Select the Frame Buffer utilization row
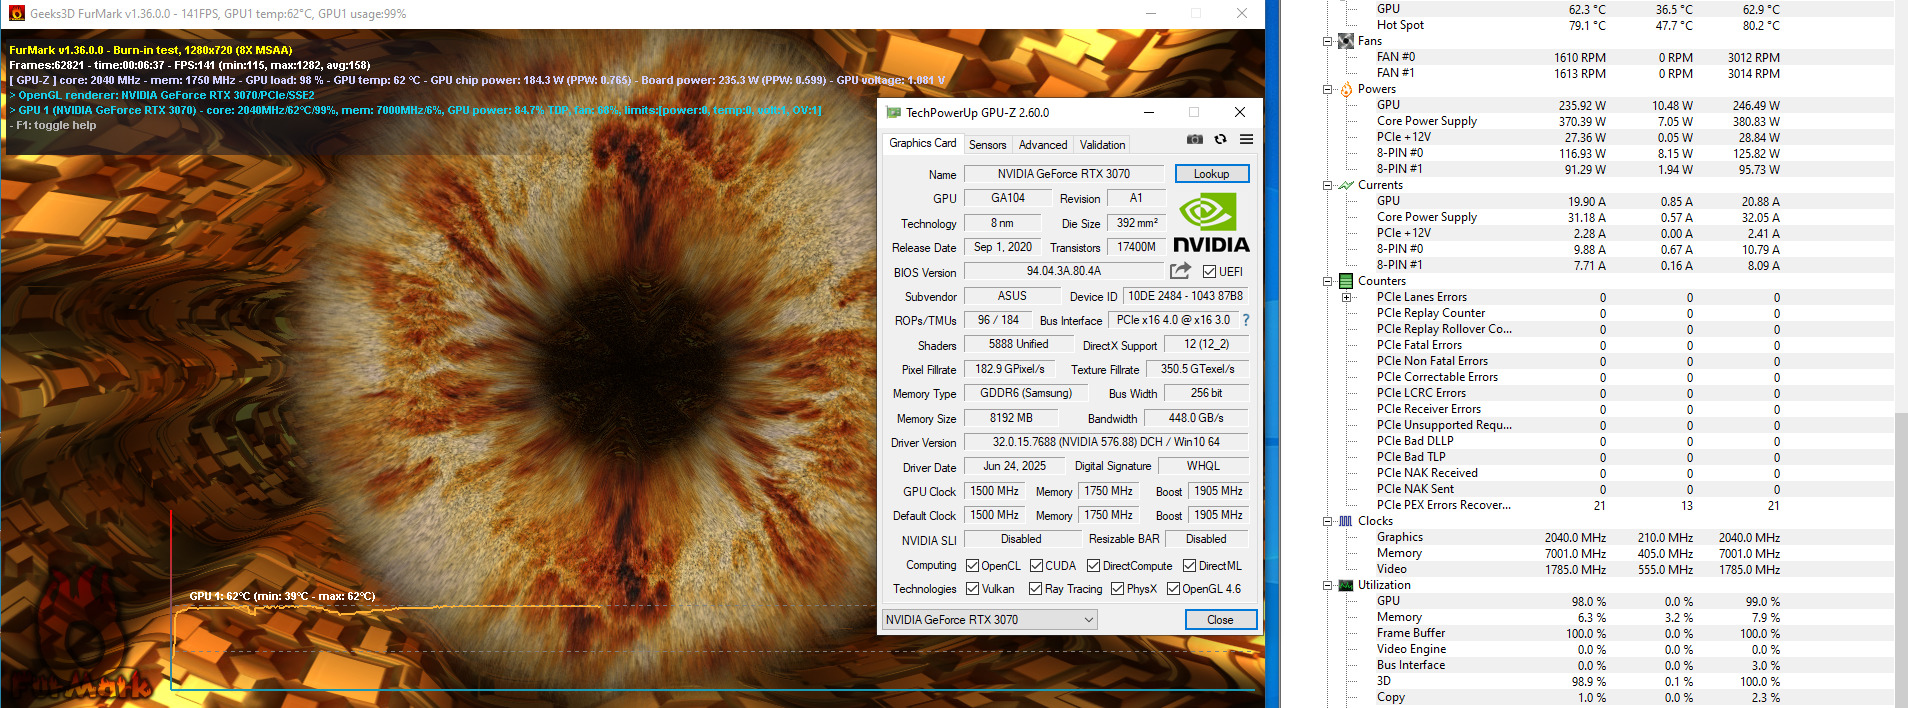Viewport: 1908px width, 708px height. click(1608, 633)
